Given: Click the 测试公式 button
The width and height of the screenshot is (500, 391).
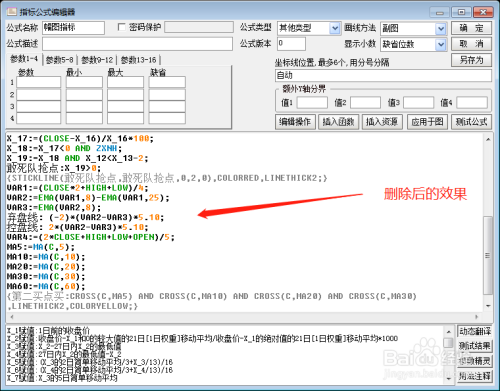Looking at the screenshot, I should 471,122.
